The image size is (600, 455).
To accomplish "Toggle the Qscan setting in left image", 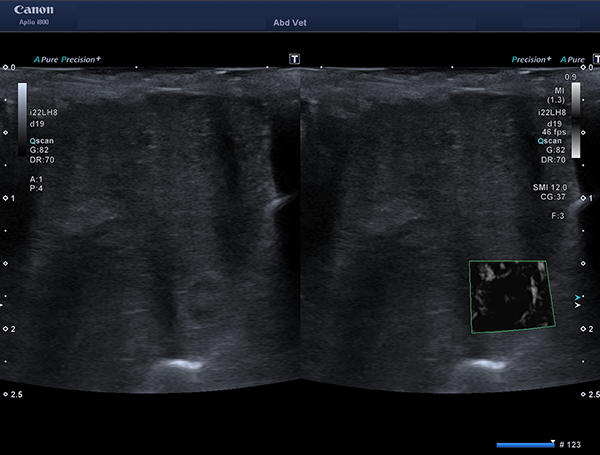I will click(x=42, y=141).
